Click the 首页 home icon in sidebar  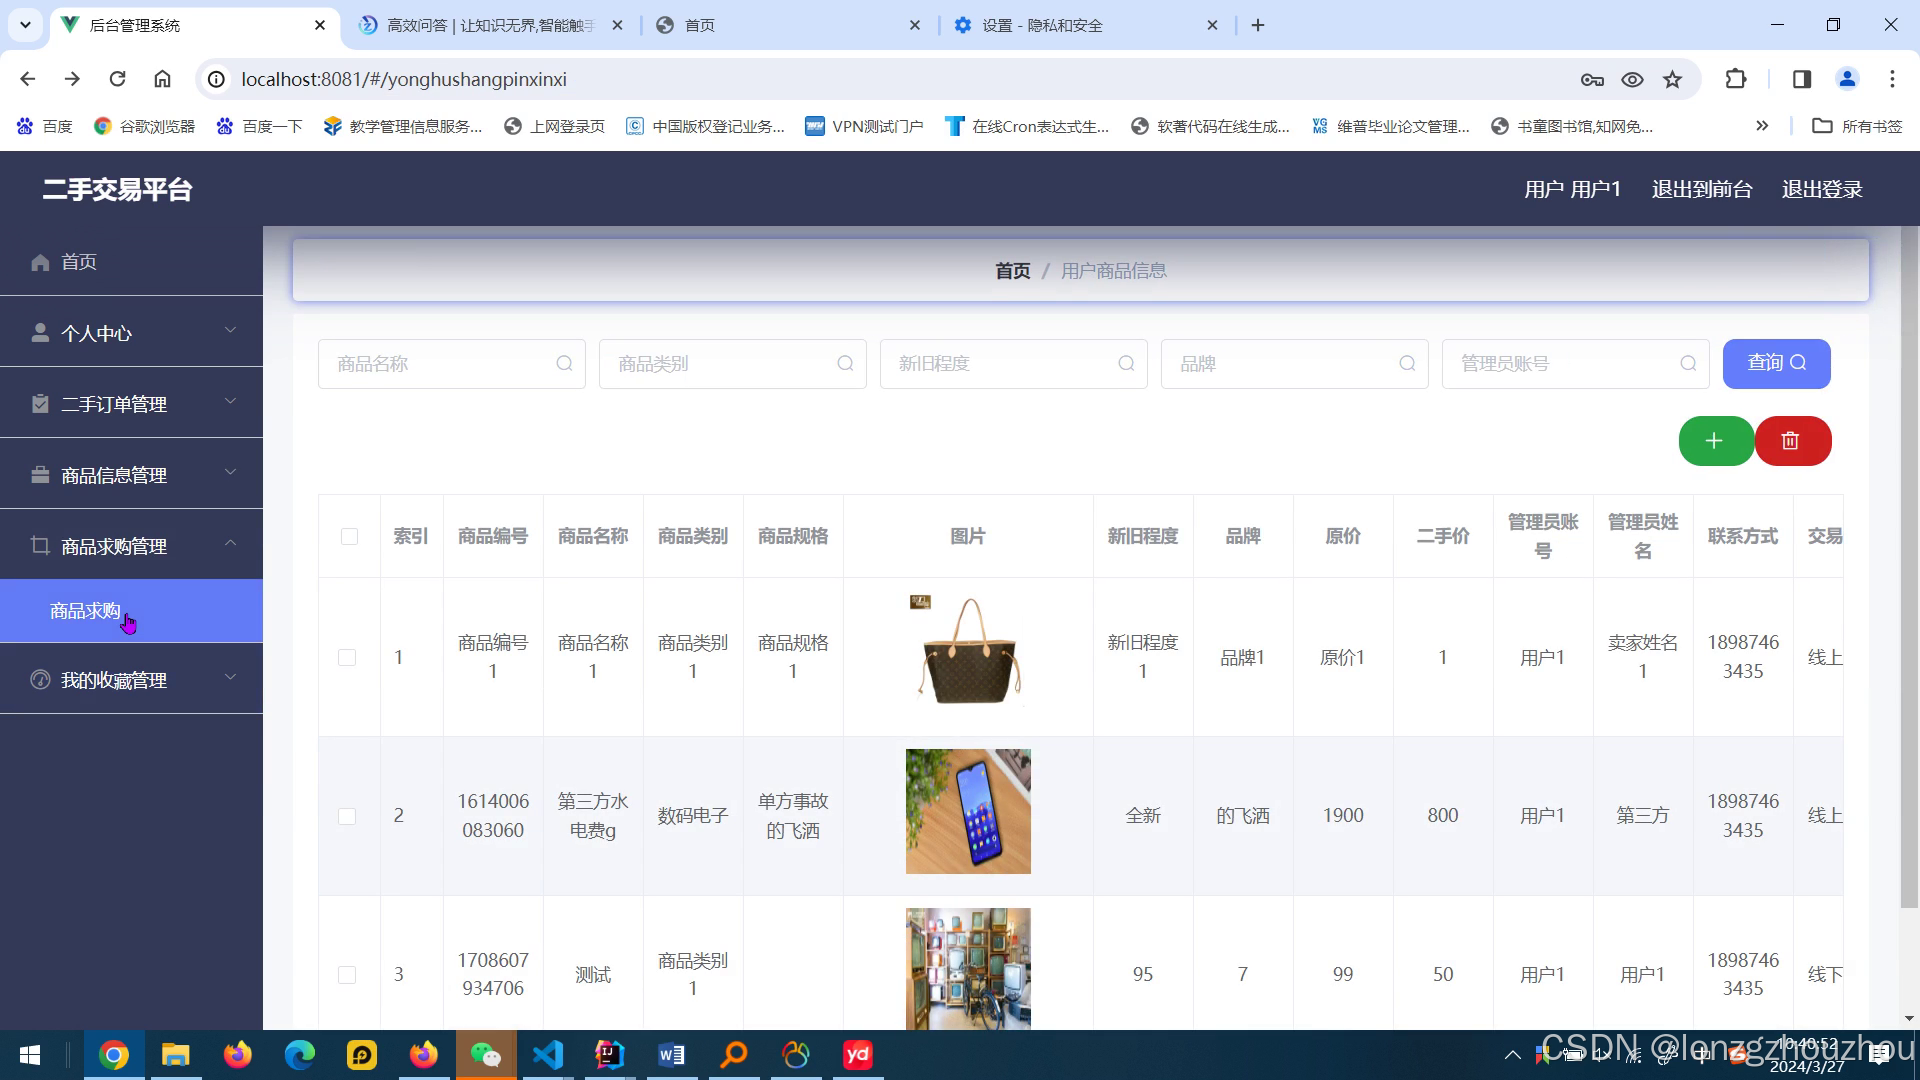click(40, 262)
